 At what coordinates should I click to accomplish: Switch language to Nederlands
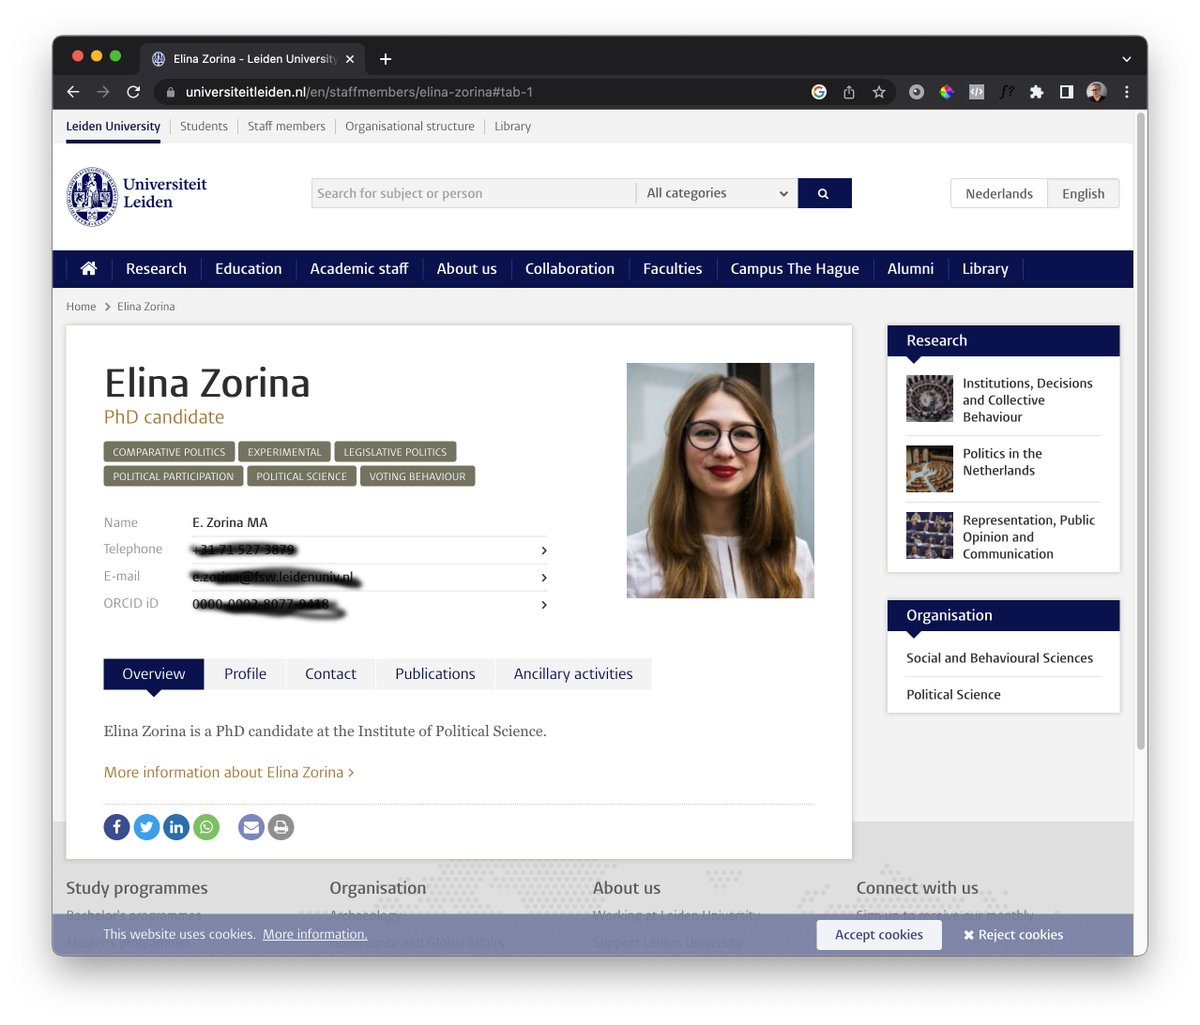pyautogui.click(x=999, y=194)
